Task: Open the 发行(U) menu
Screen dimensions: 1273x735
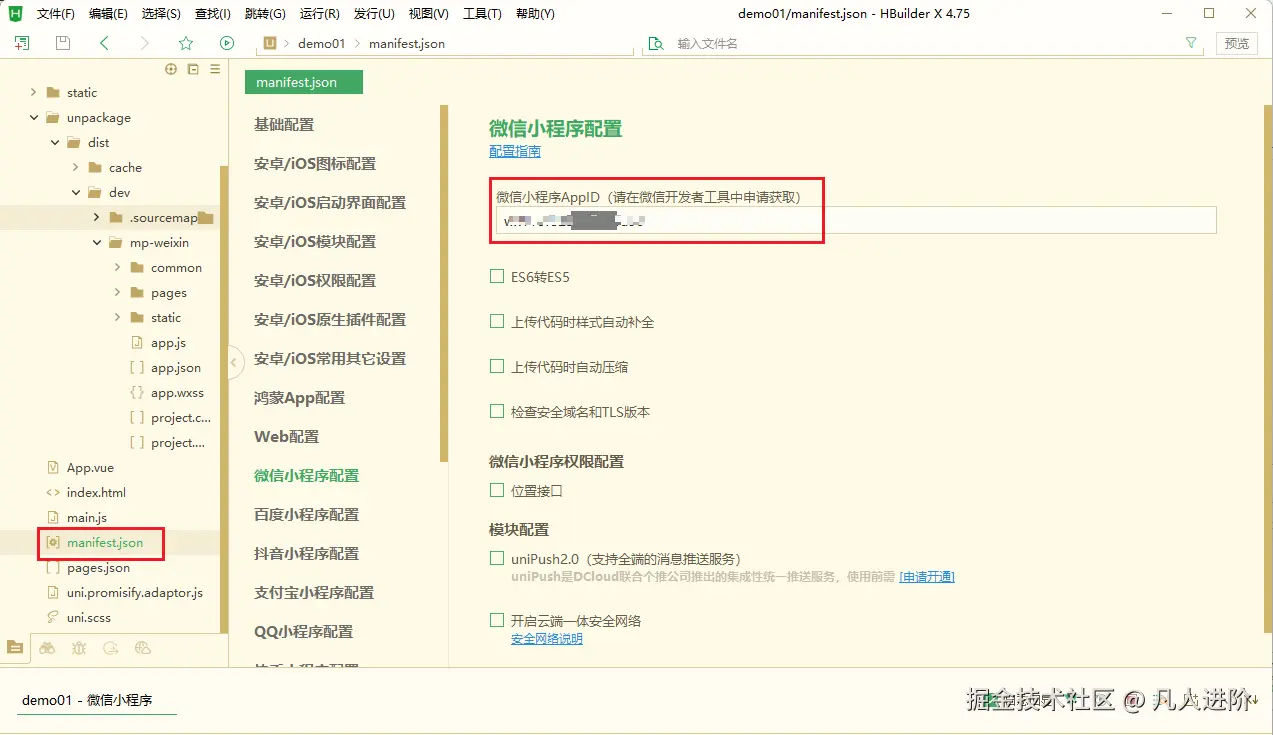Action: [374, 14]
